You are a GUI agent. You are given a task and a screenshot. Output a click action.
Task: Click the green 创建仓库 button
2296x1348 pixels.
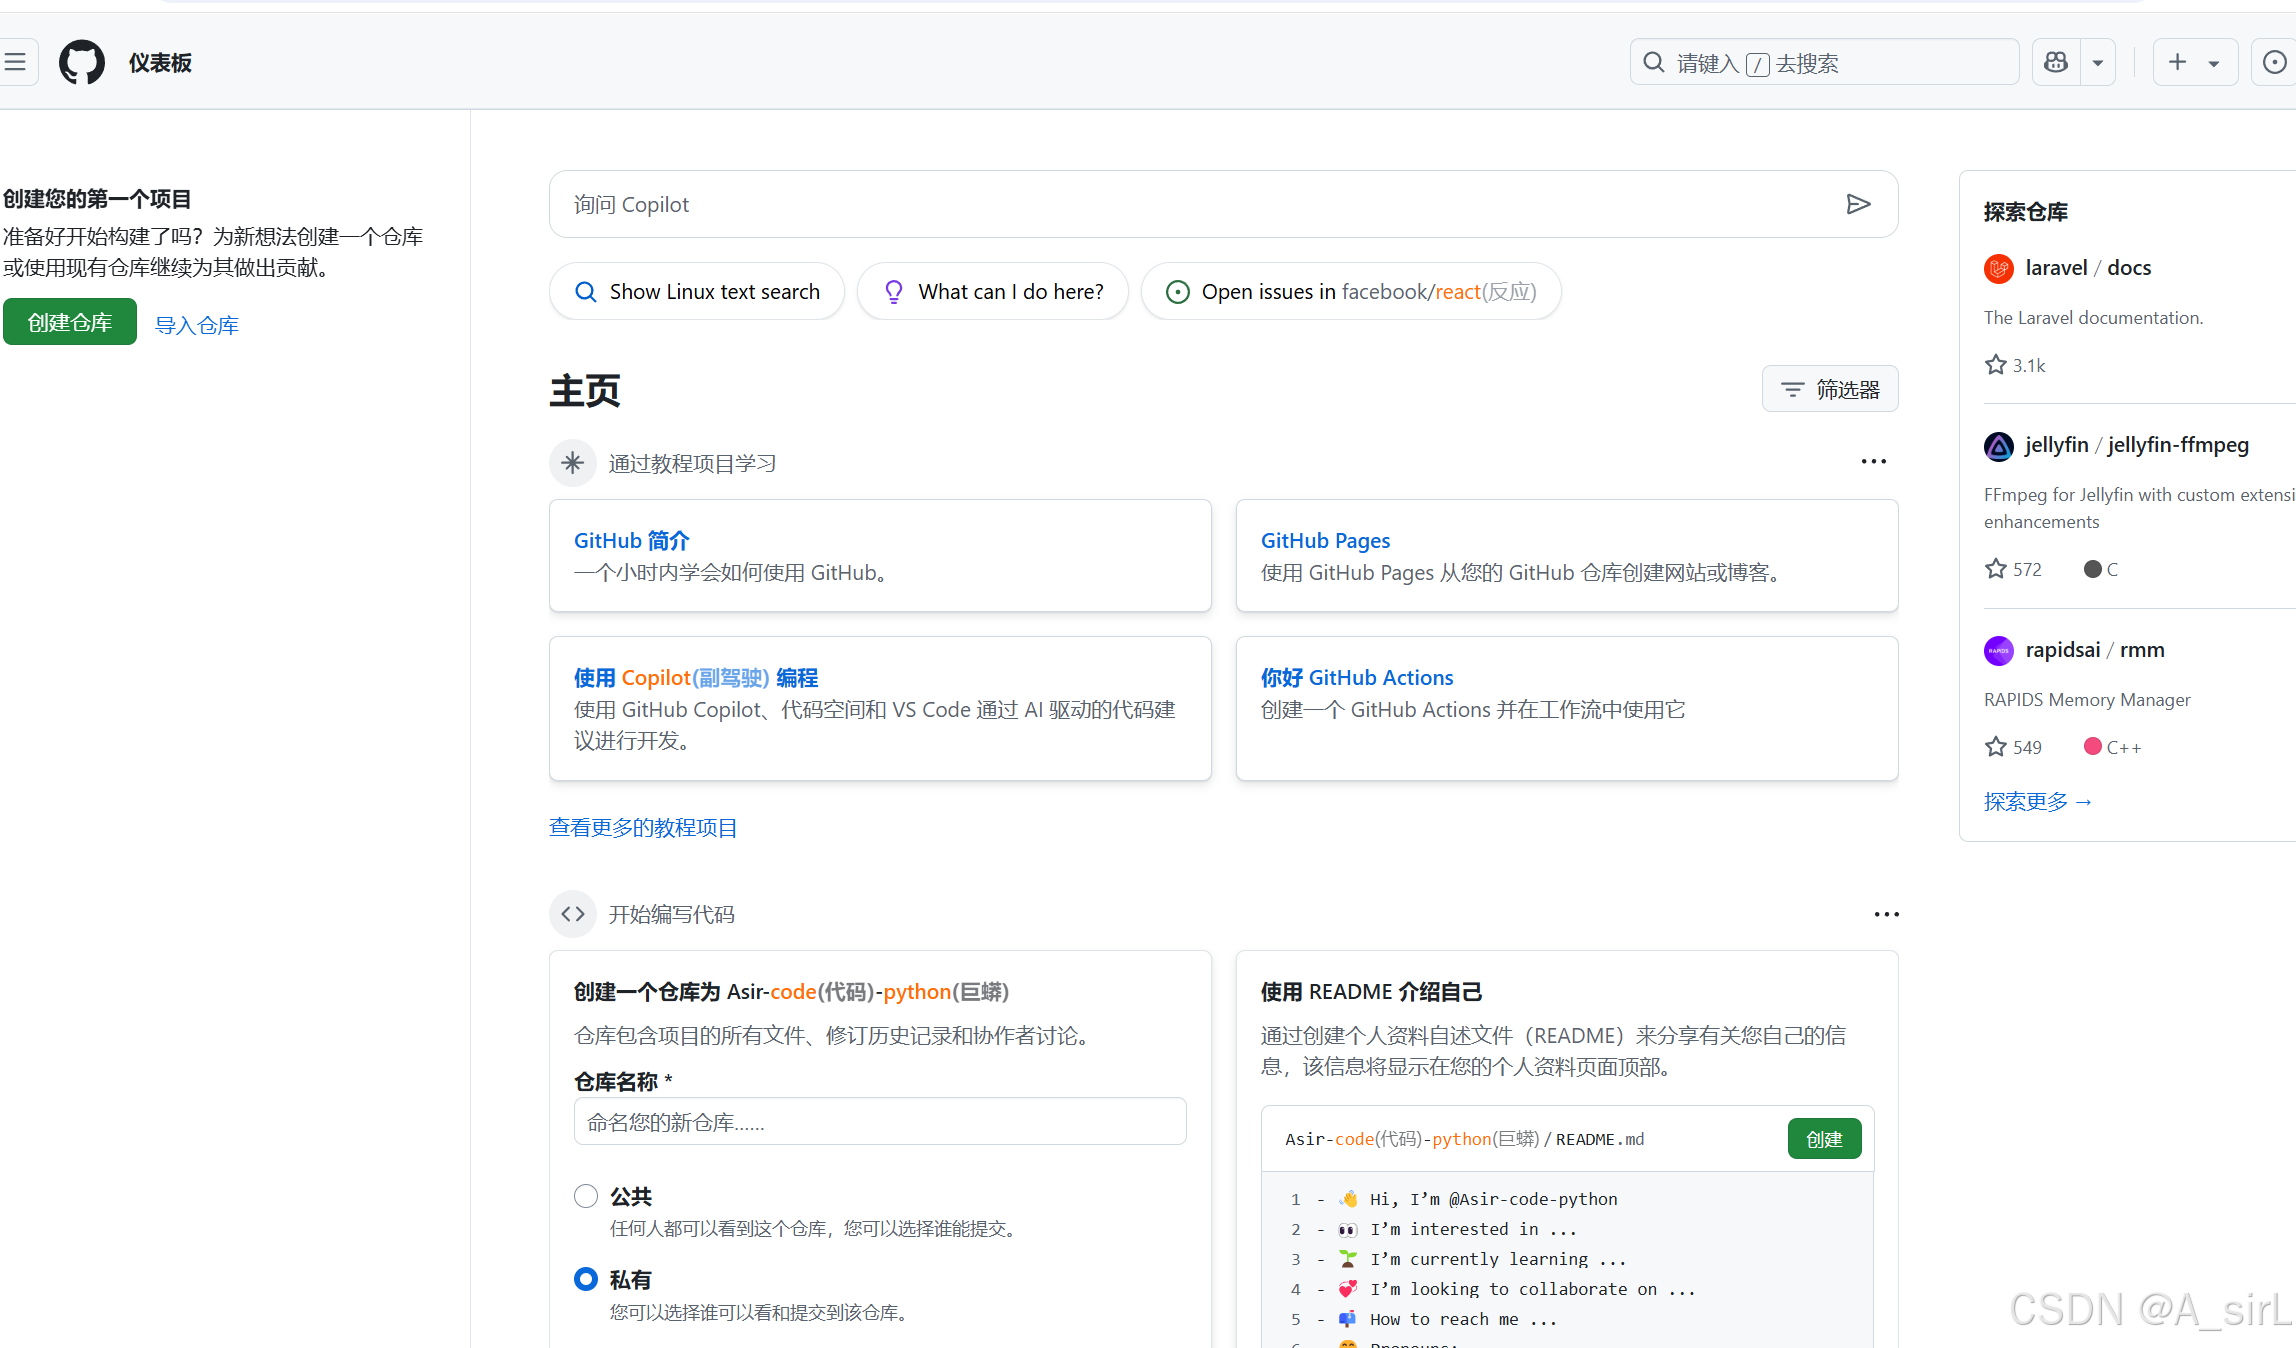click(x=69, y=322)
